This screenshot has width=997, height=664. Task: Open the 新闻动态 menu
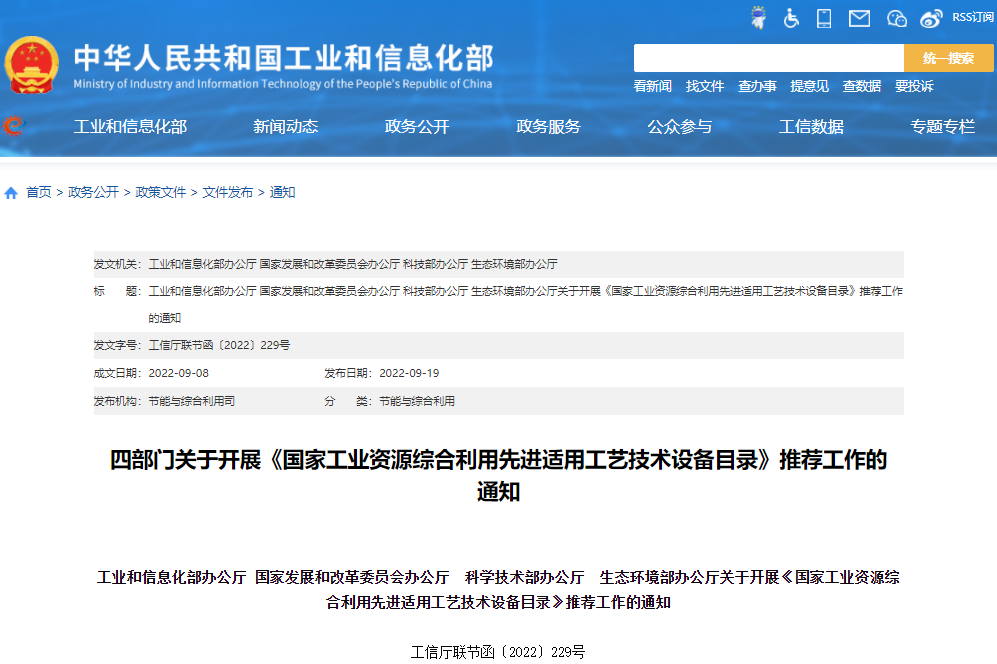(x=284, y=127)
